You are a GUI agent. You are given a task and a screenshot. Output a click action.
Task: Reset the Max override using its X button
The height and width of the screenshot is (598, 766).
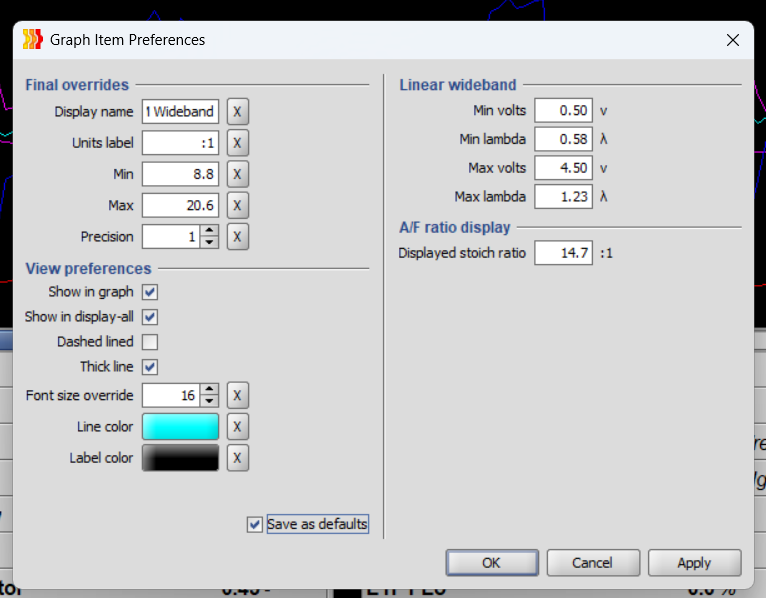point(237,205)
